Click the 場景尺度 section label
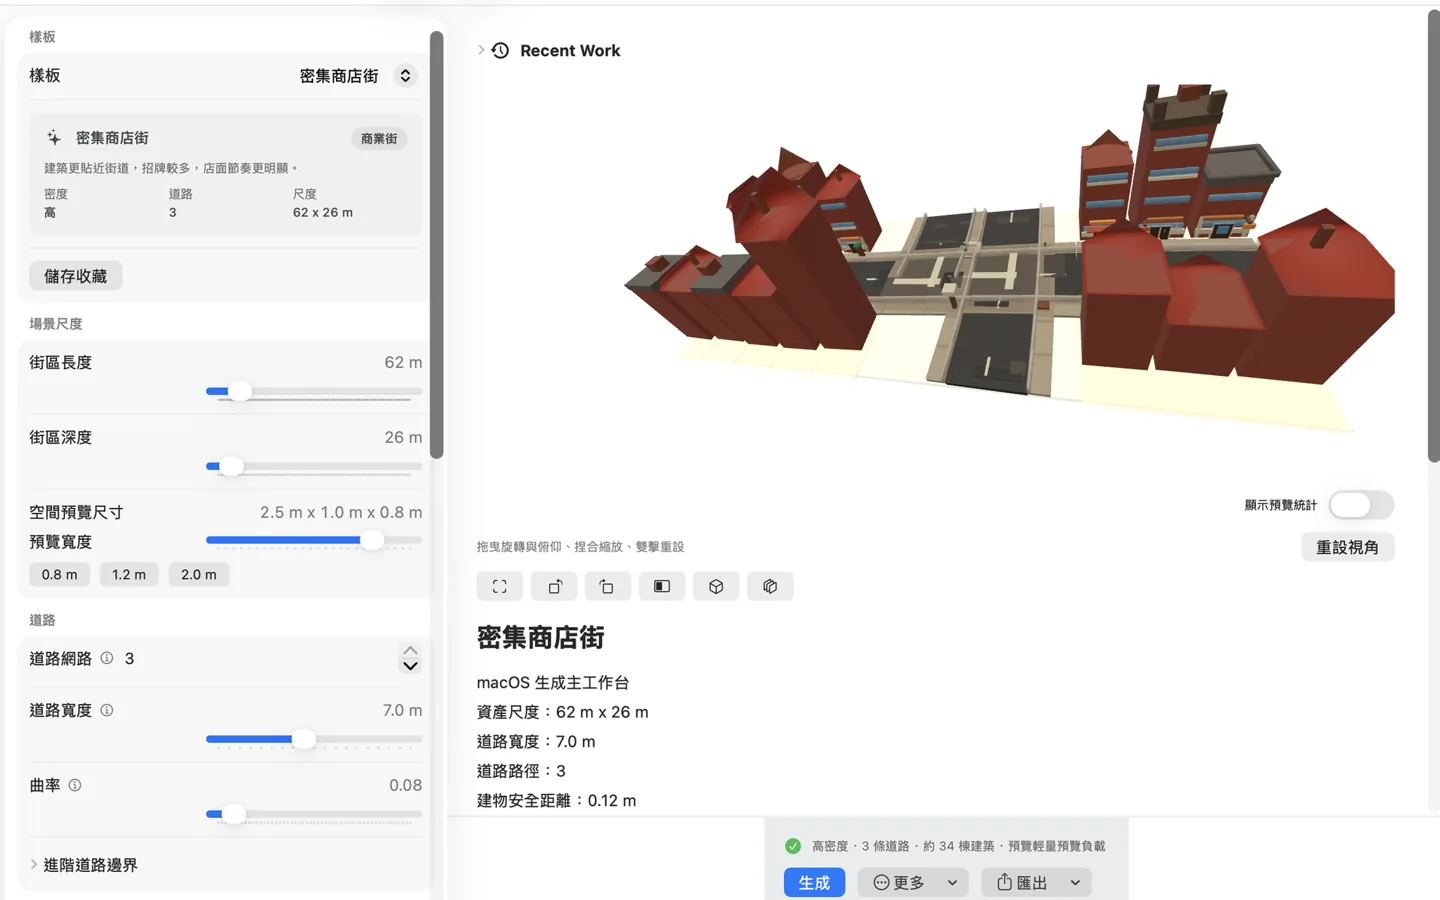This screenshot has height=900, width=1440. tap(56, 324)
